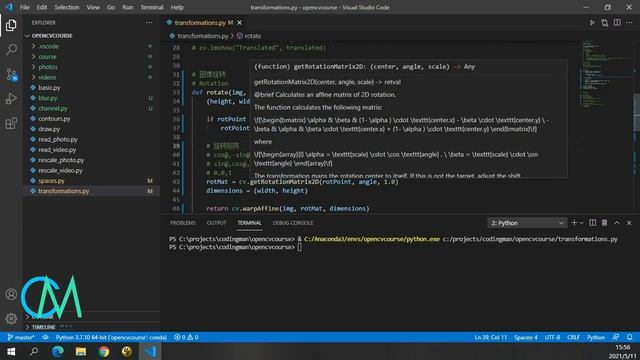Select the Python interpreter in status bar

111,337
